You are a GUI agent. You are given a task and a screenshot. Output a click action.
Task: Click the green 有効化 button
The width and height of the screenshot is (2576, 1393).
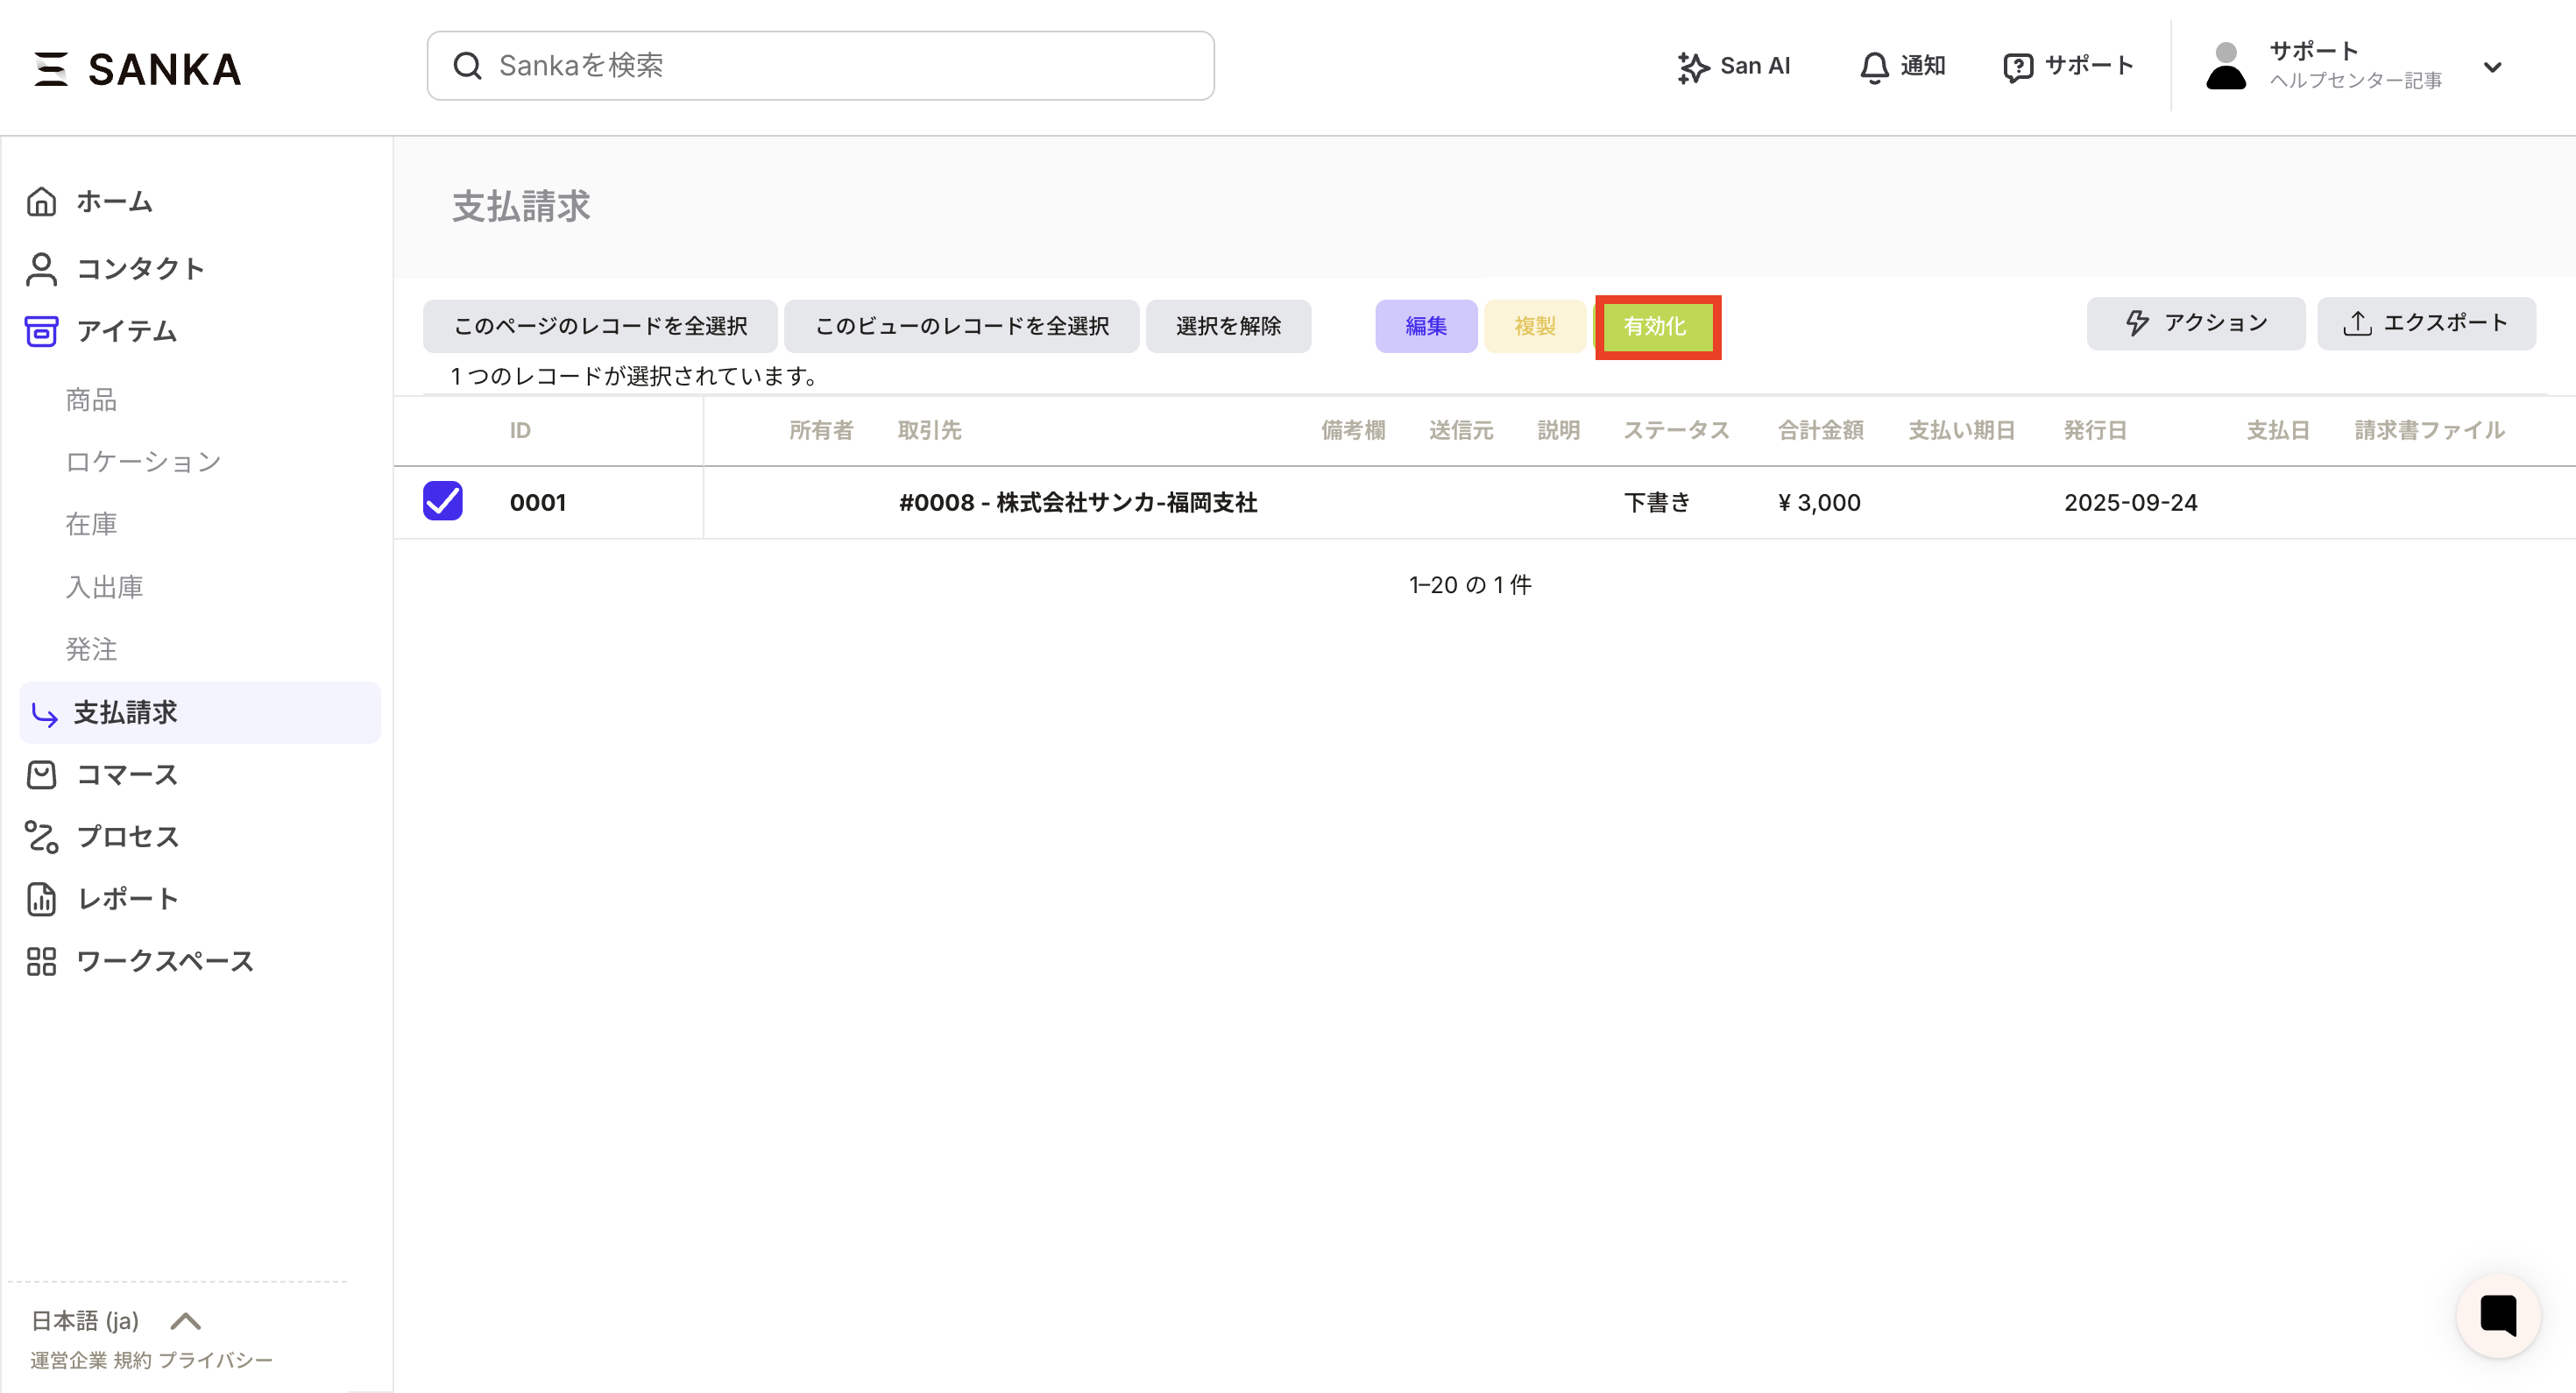[x=1656, y=326]
